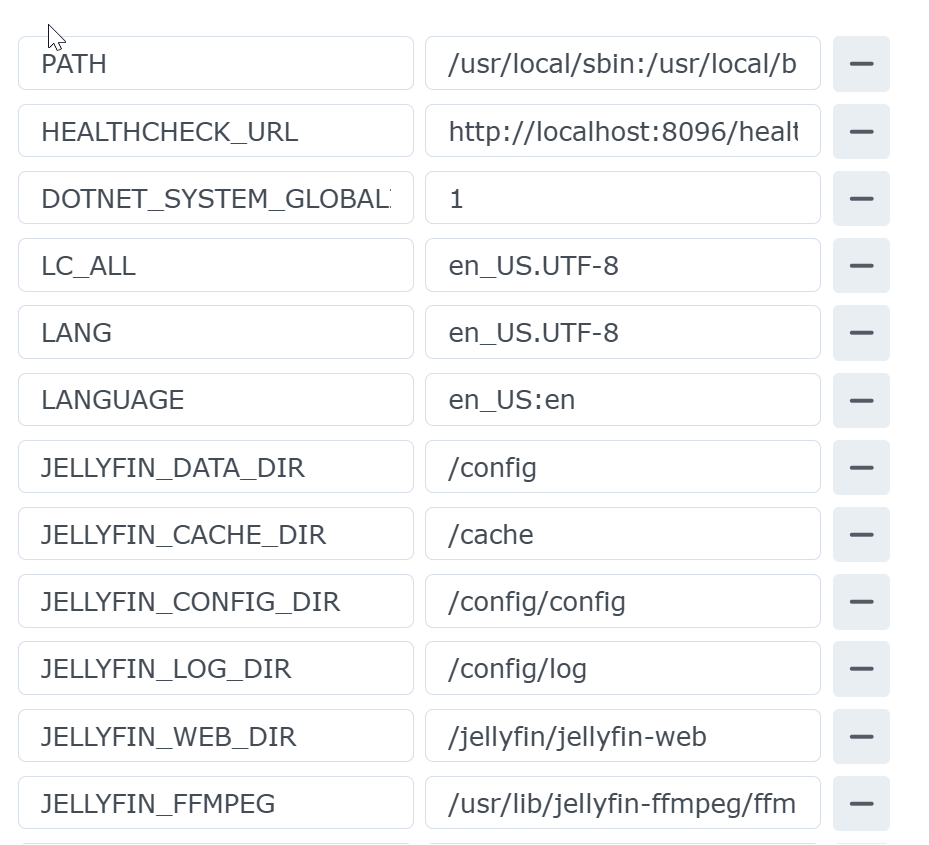Delete the DOTNET_SYSTEM_GLOBALIZATION variable row
This screenshot has height=845, width=929.
point(861,199)
